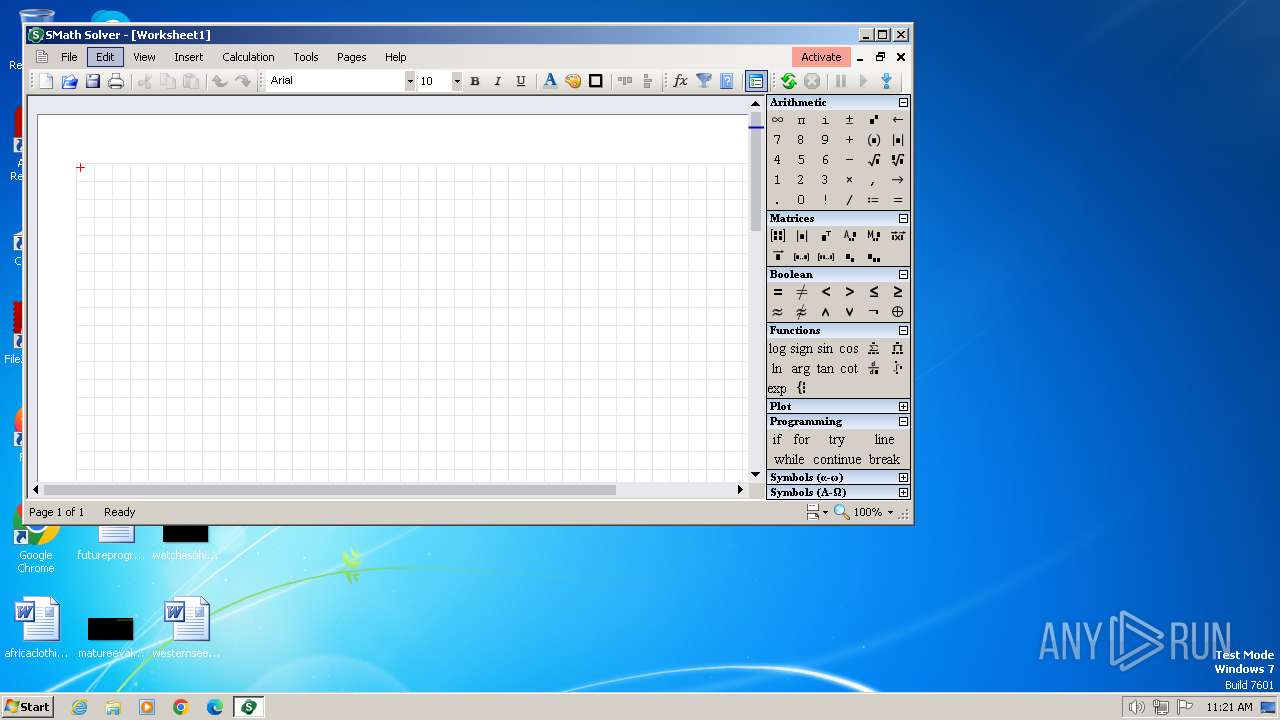This screenshot has height=720, width=1280.
Task: Expand the Symbols (A-Ω) panel
Action: coord(903,492)
